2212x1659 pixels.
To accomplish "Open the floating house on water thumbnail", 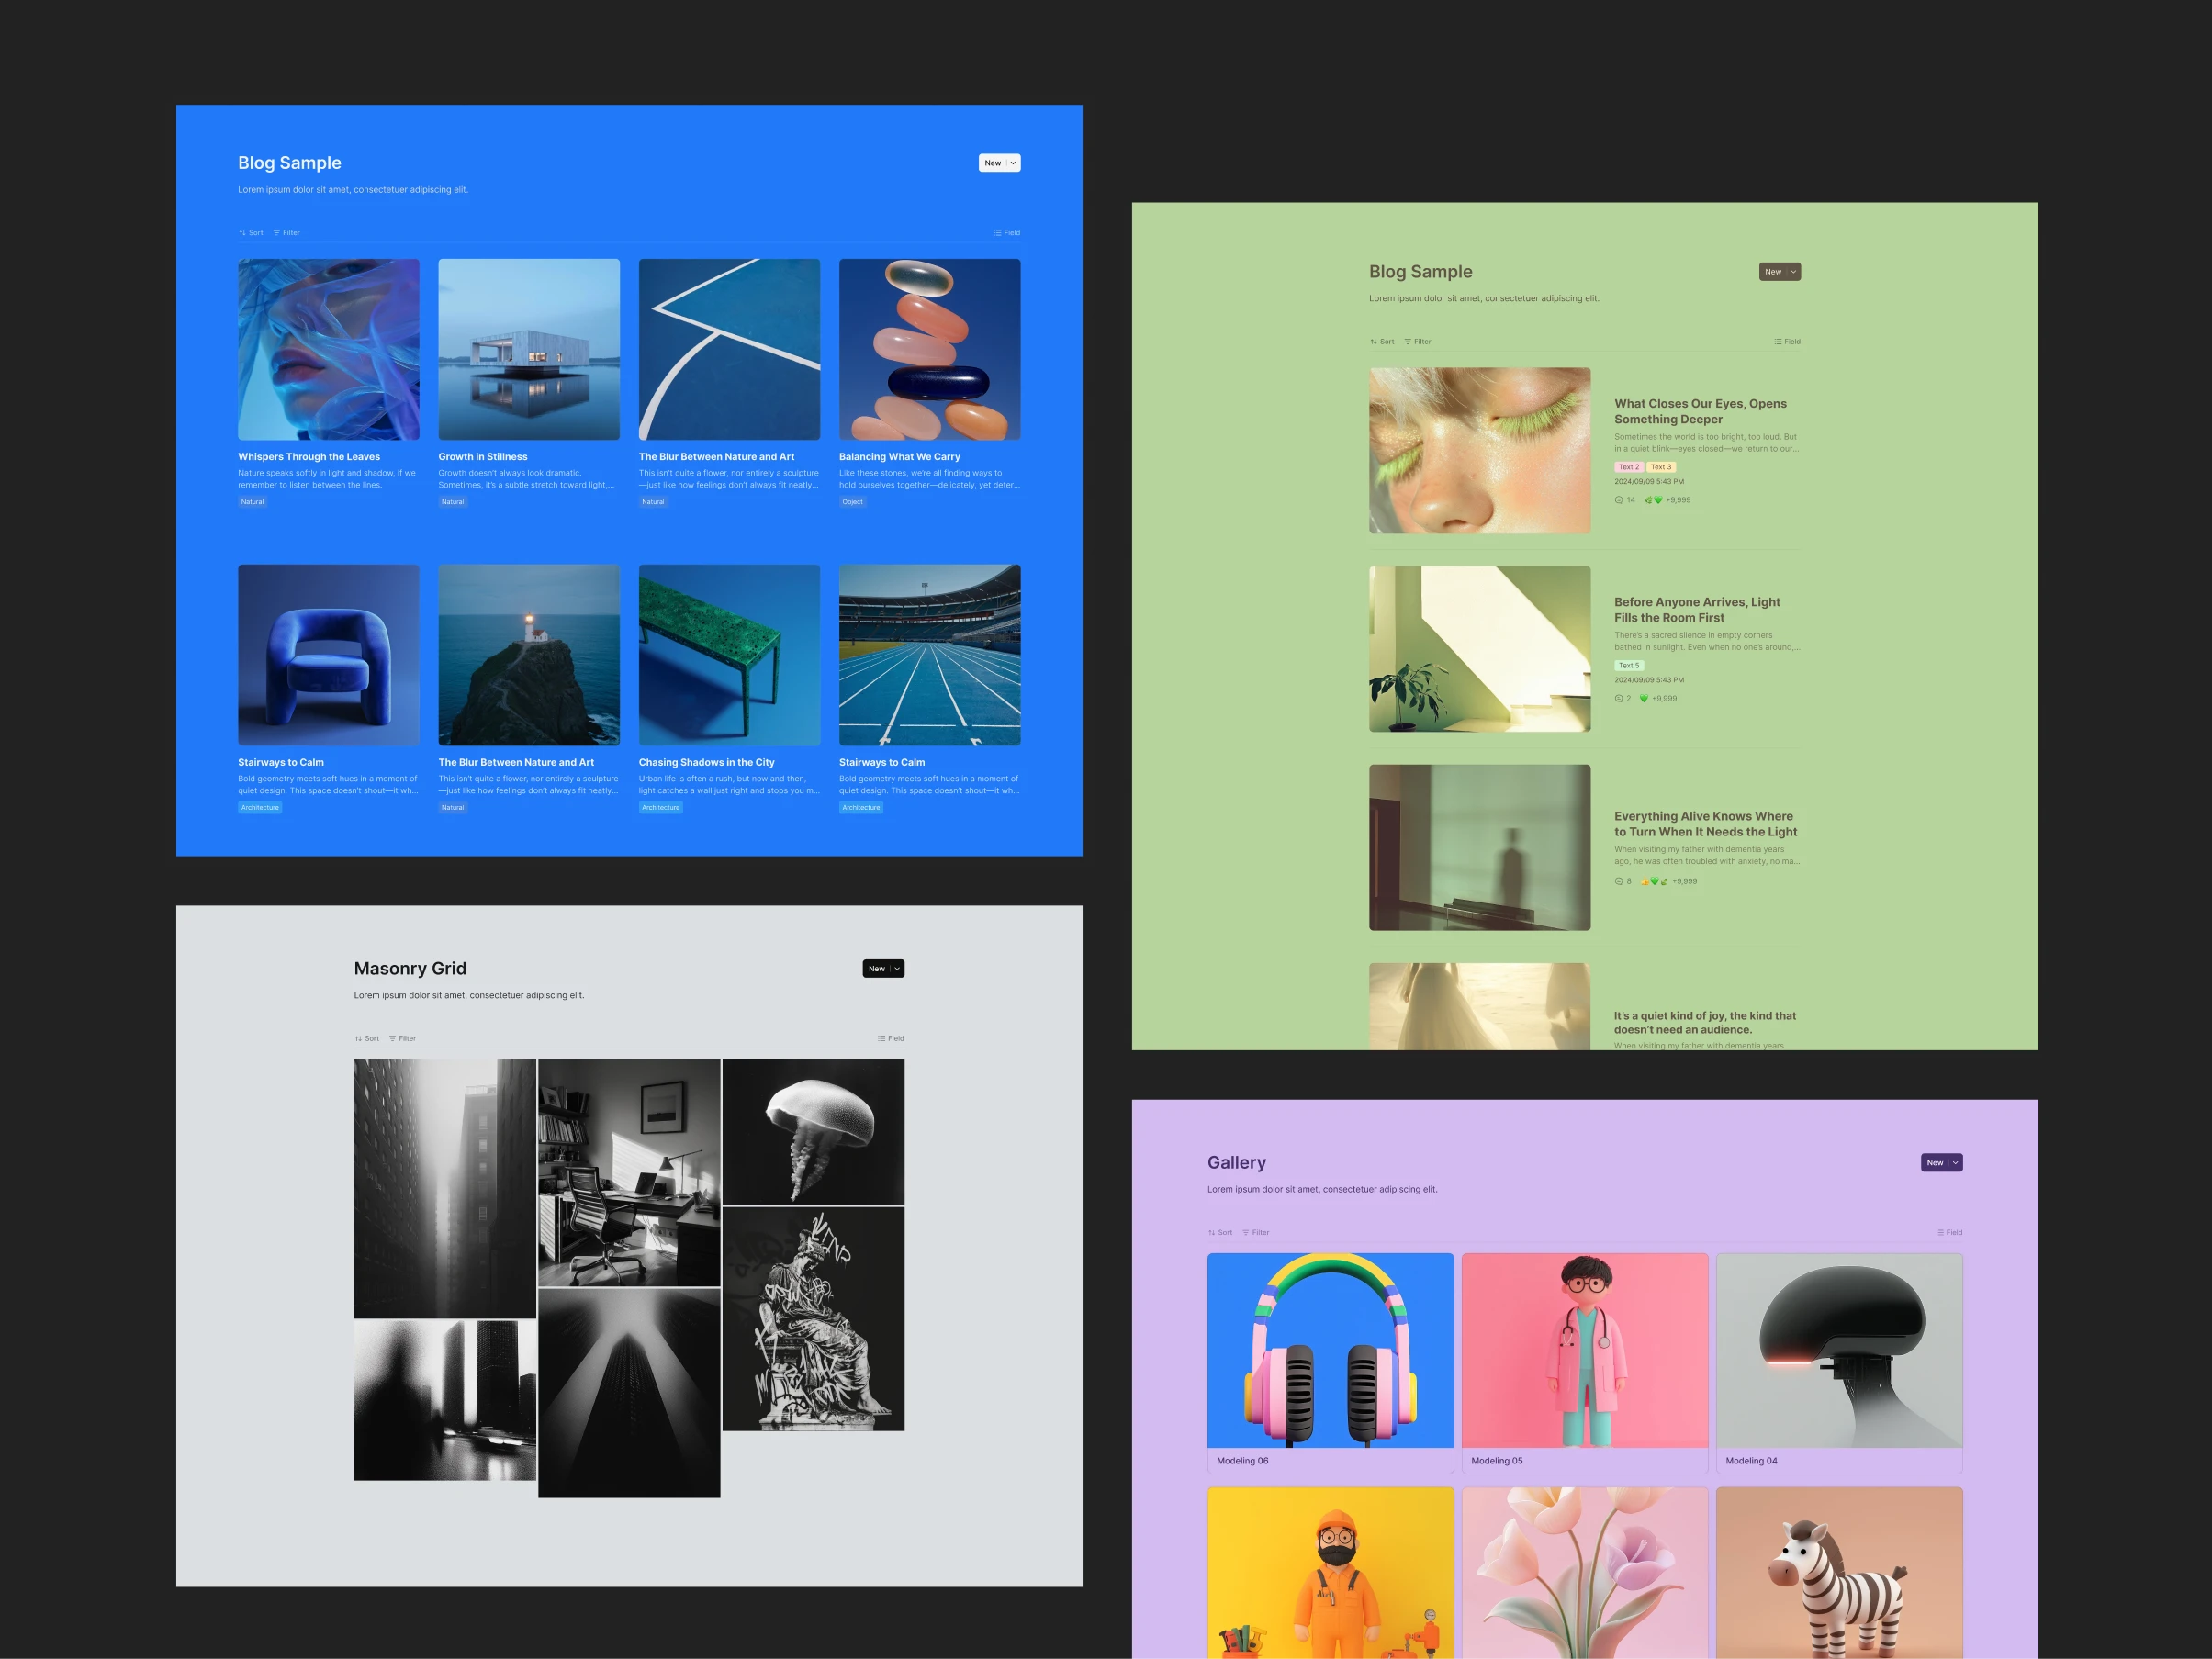I will pos(529,350).
